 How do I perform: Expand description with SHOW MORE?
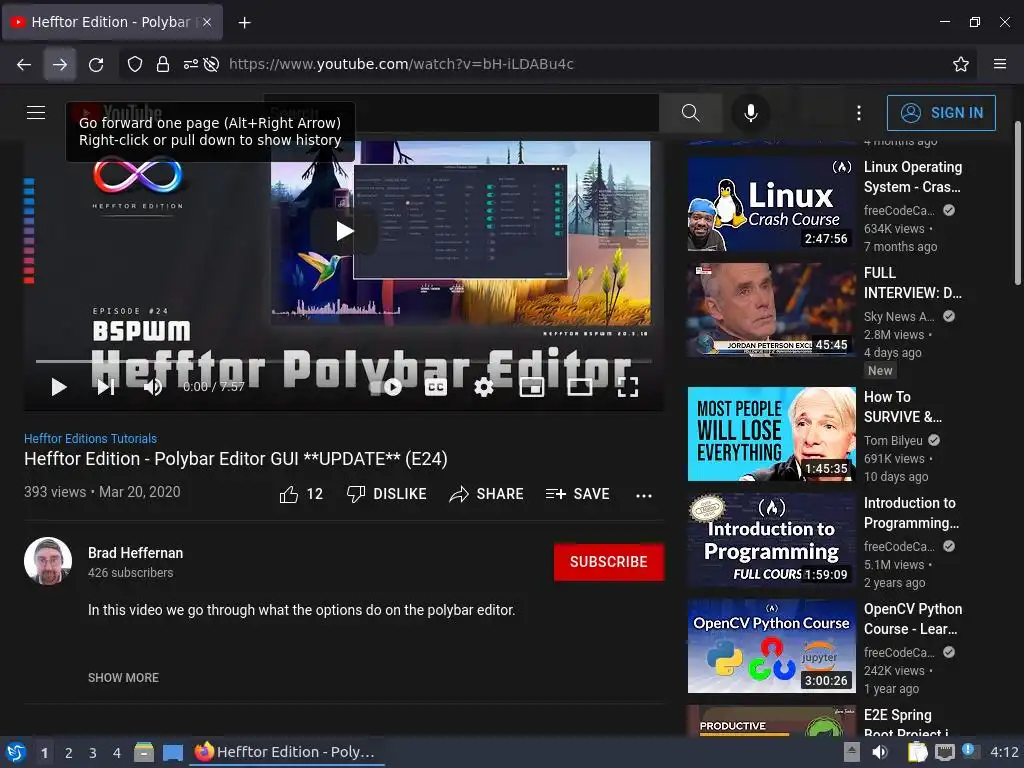point(123,678)
